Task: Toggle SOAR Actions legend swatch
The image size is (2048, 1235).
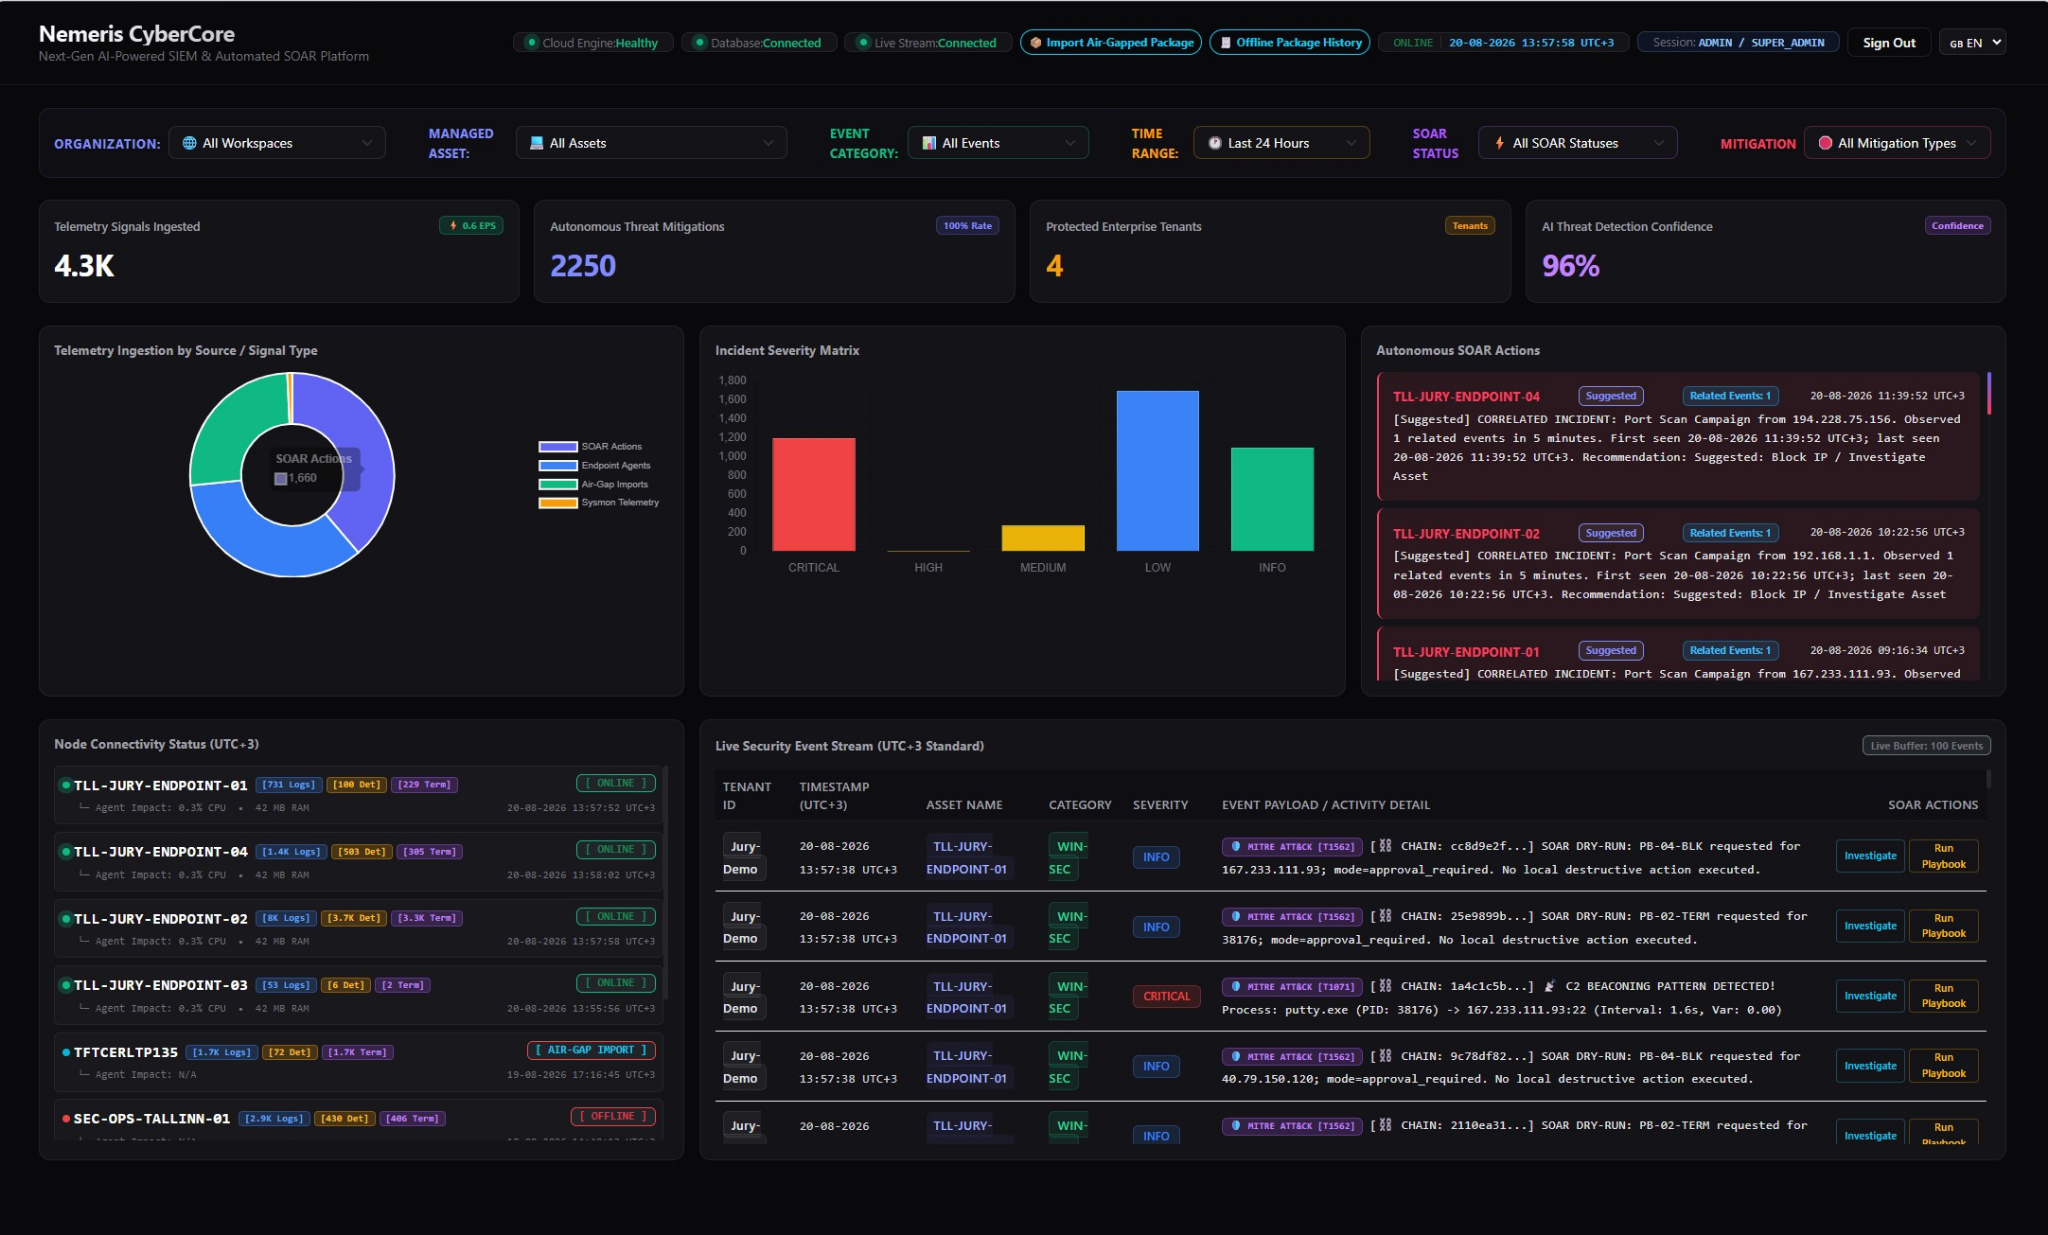Action: 558,447
